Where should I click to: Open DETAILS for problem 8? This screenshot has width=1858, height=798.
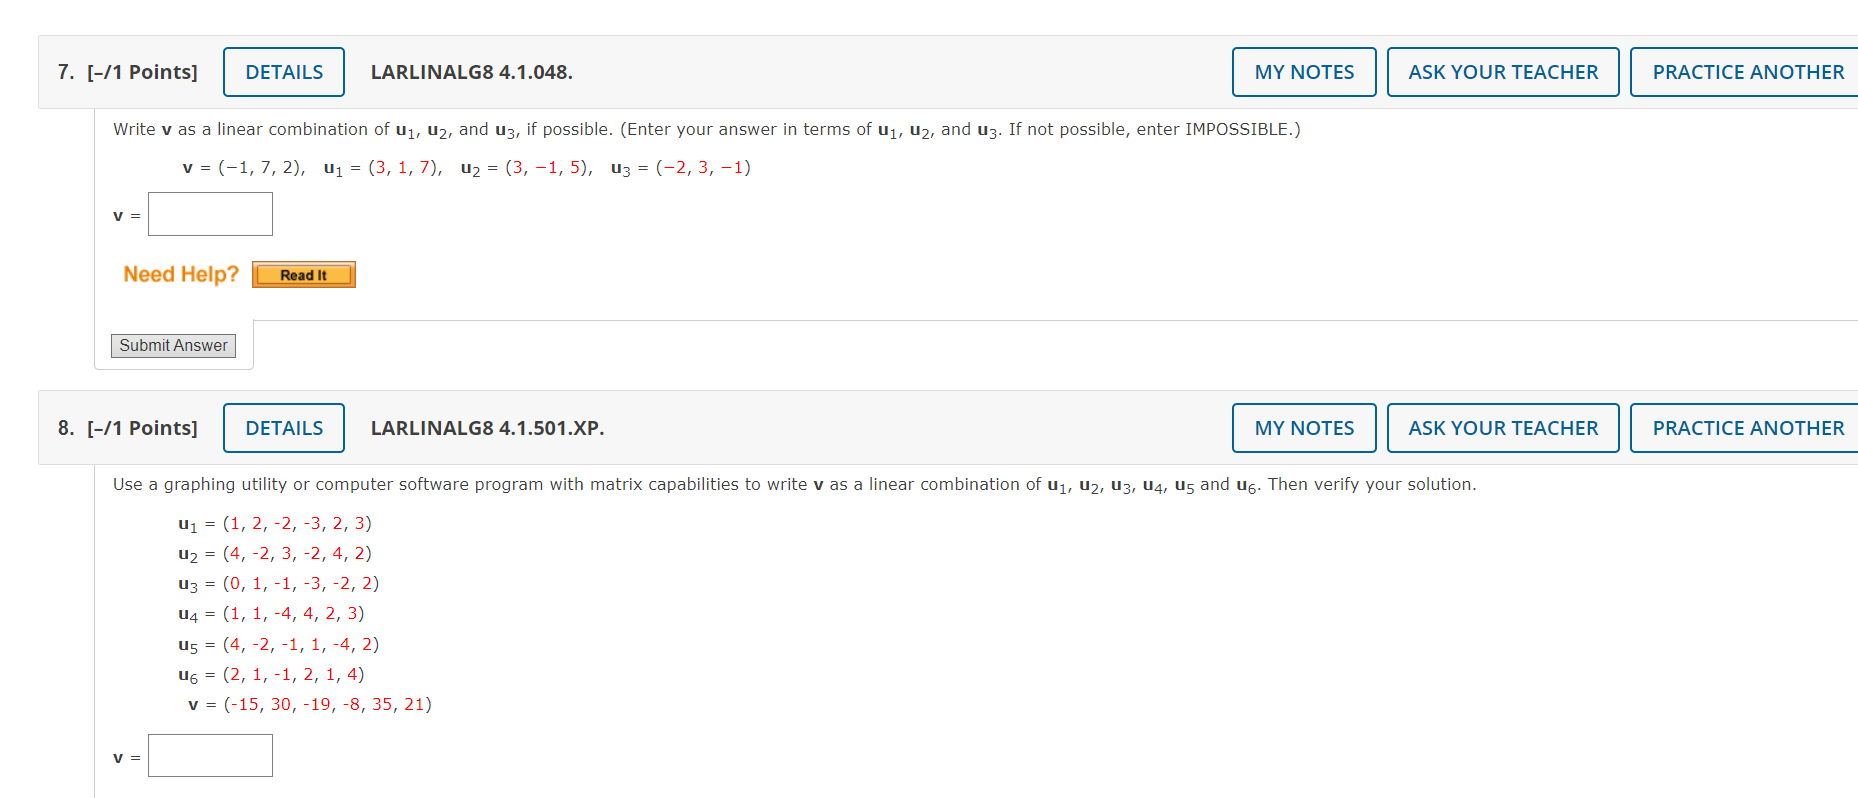tap(283, 427)
